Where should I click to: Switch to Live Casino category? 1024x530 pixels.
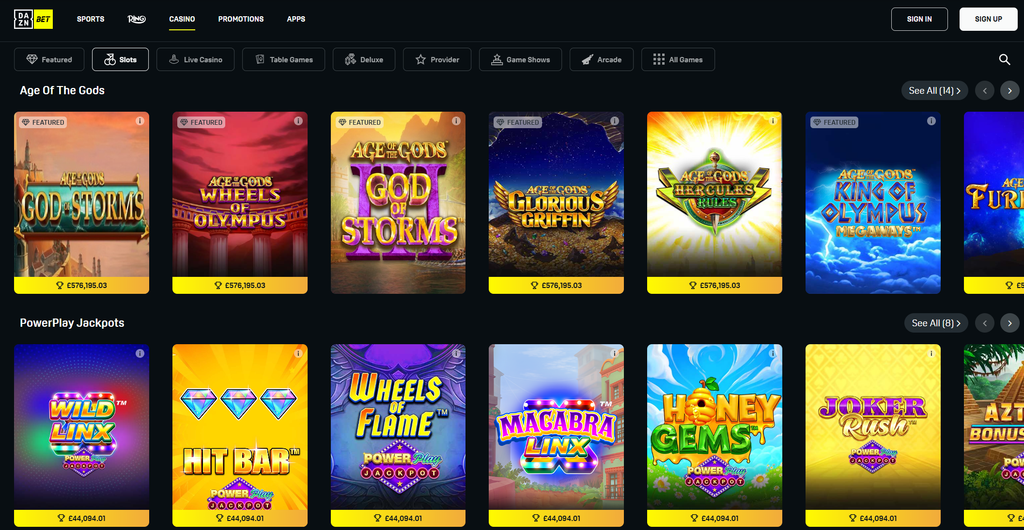tap(195, 59)
